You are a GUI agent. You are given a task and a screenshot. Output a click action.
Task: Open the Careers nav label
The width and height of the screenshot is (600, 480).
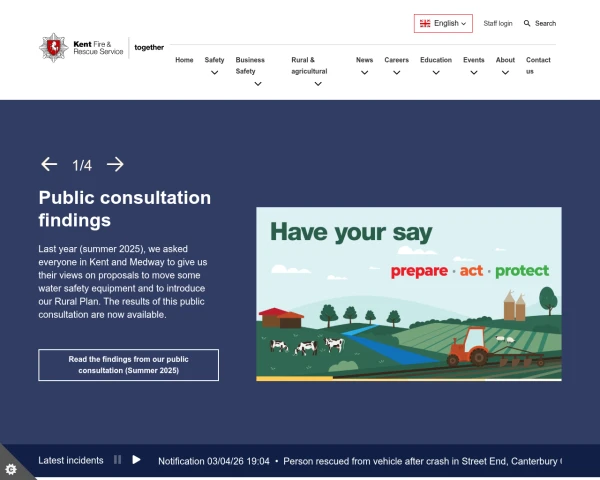point(396,60)
